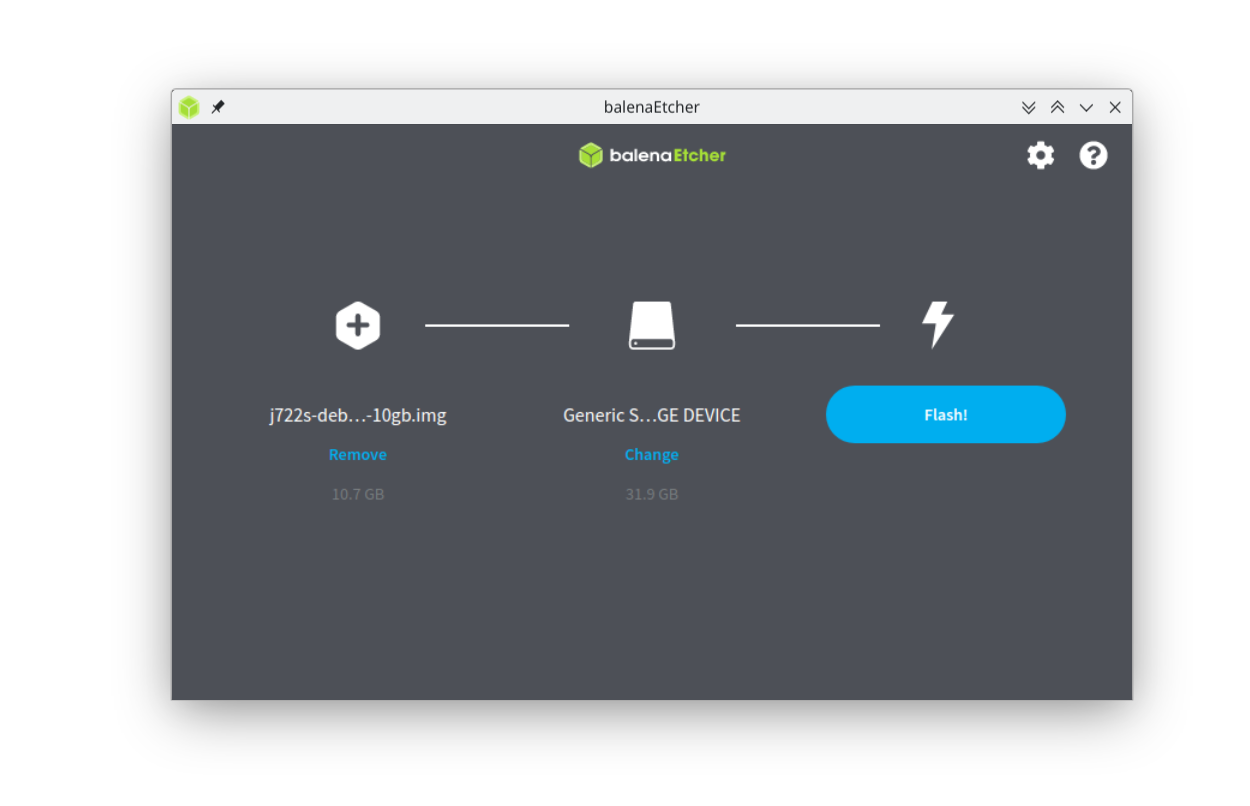Open the Etcher settings gear
Viewport: 1250px width, 806px height.
coord(1040,155)
